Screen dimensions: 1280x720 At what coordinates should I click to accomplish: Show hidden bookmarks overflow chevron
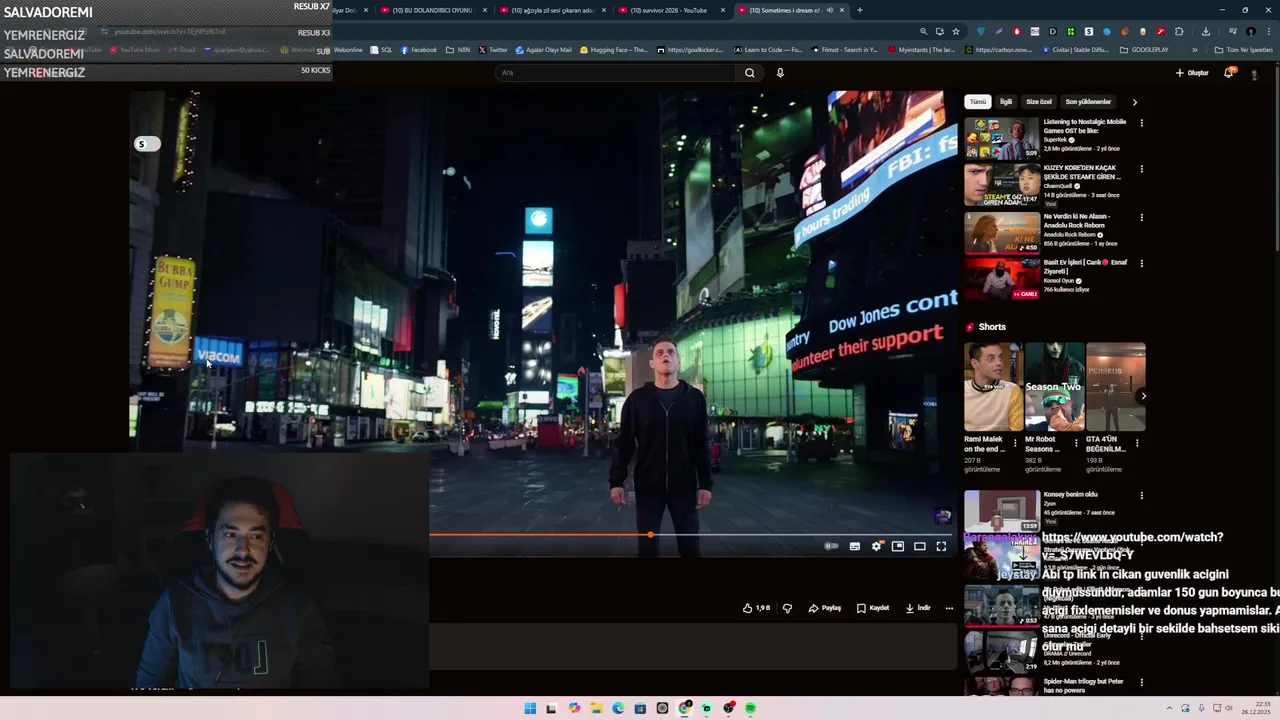[x=1194, y=50]
